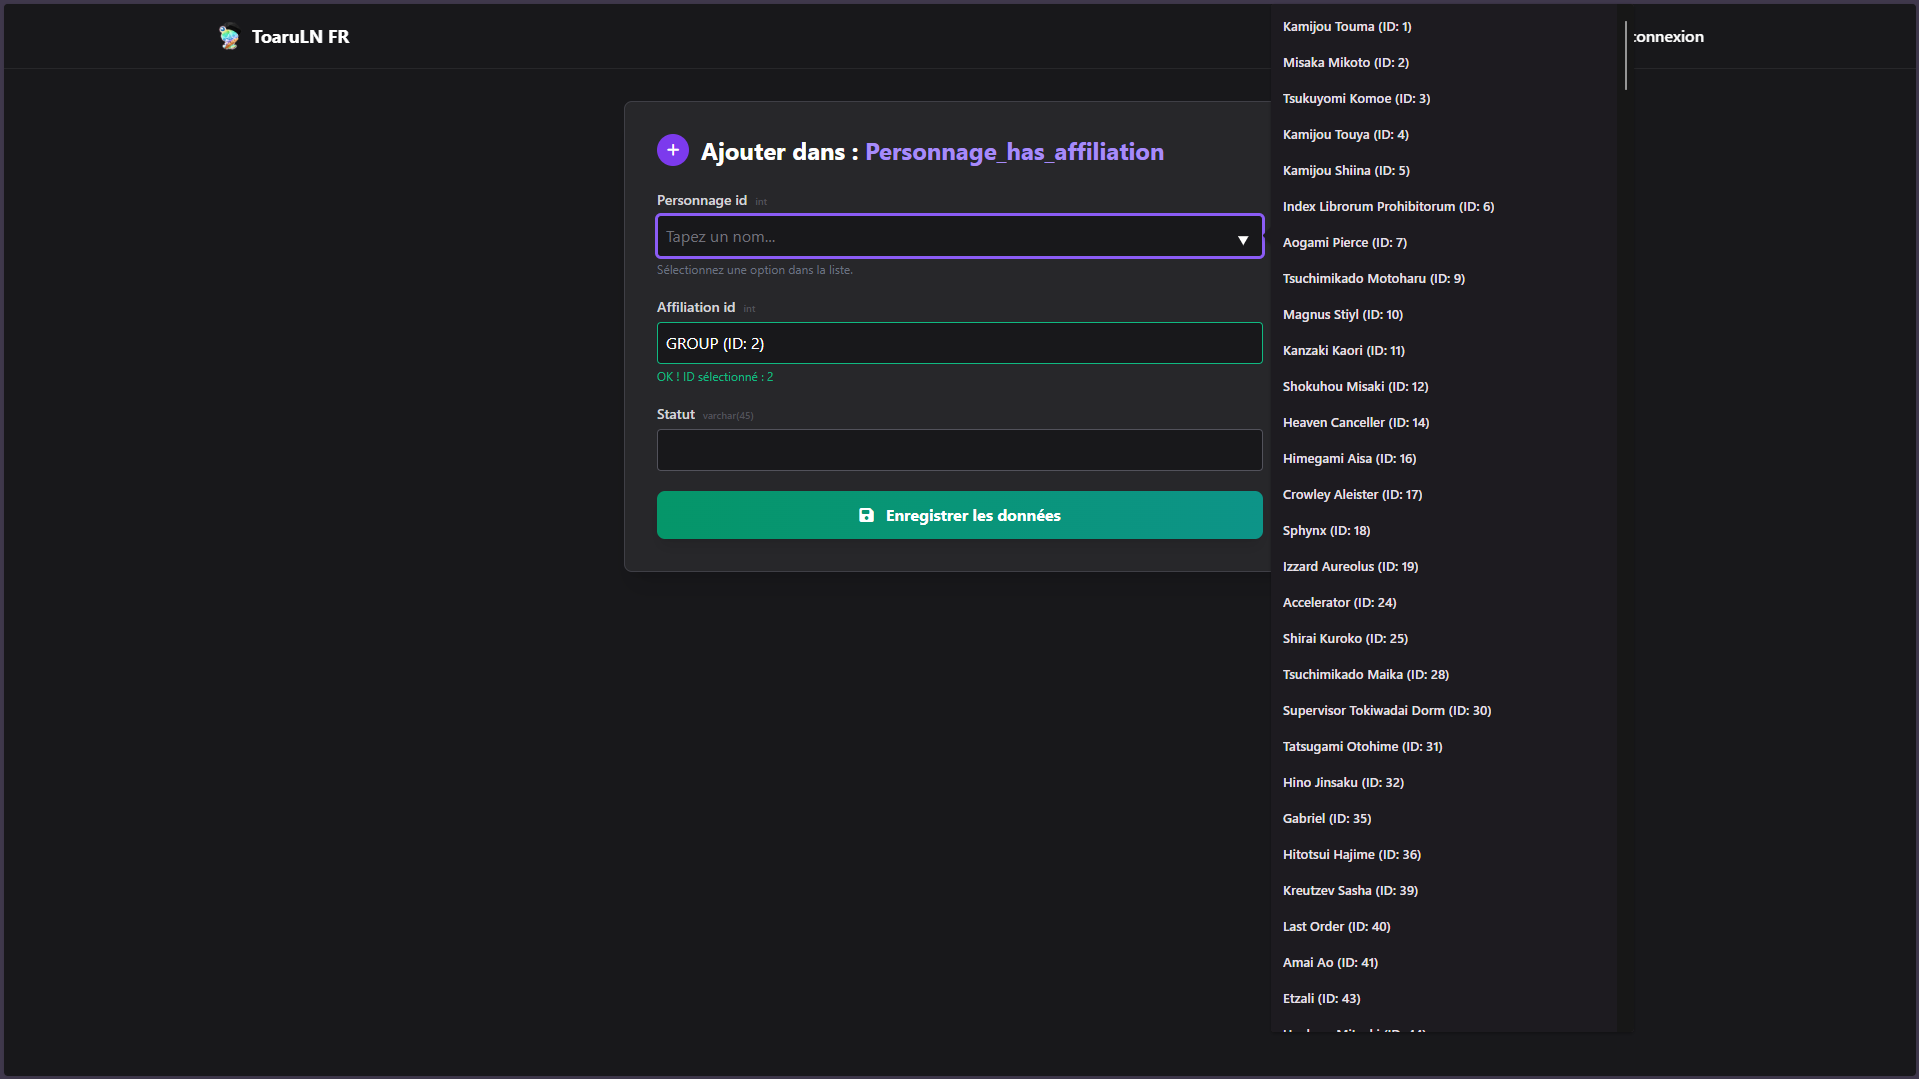Viewport: 1919px width, 1079px height.
Task: Choose Shokuhou Misaki (ID: 12) option
Action: click(1355, 387)
